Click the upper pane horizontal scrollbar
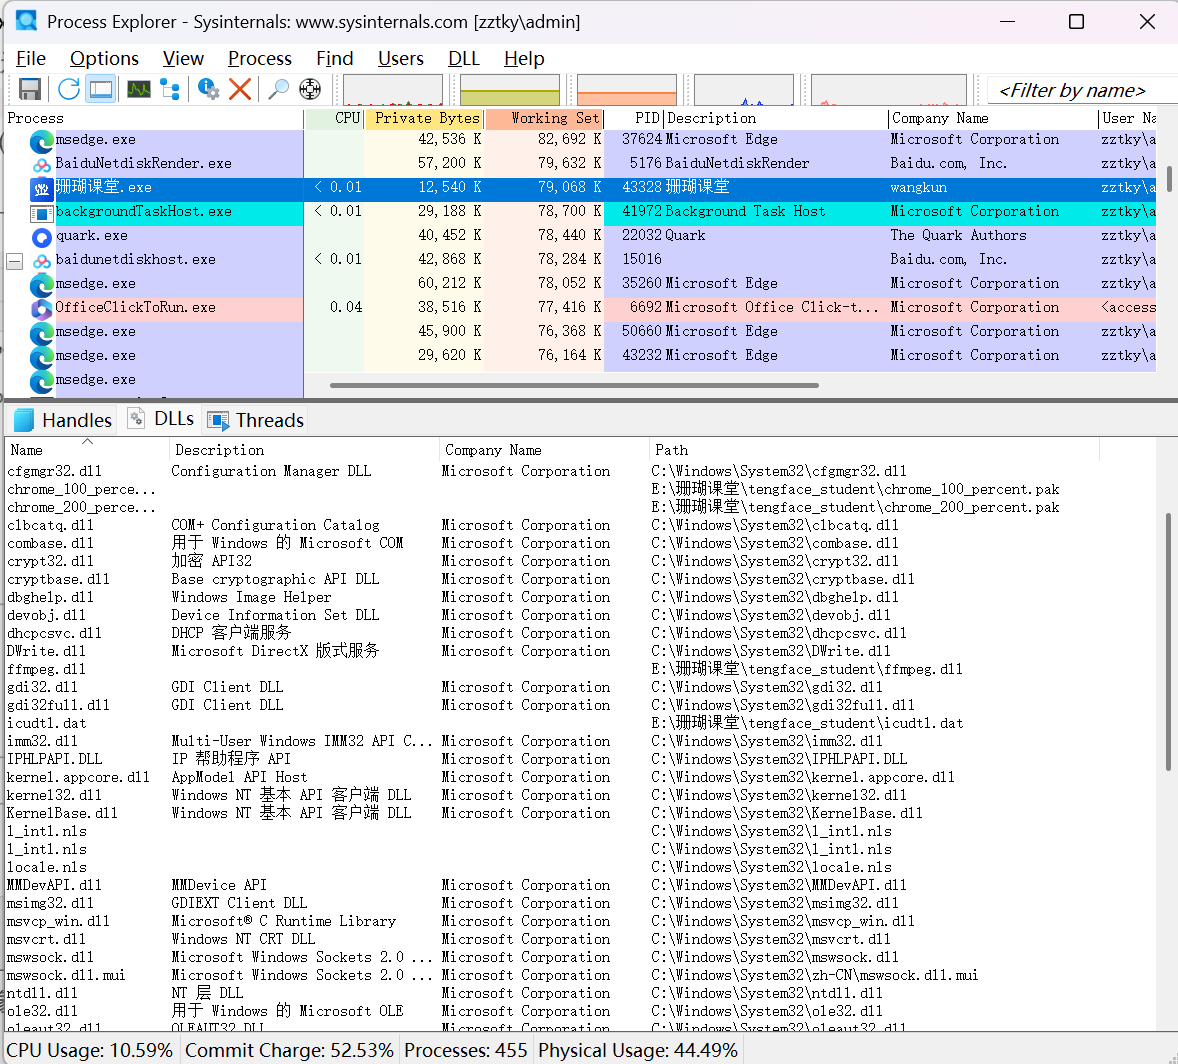 click(x=574, y=385)
